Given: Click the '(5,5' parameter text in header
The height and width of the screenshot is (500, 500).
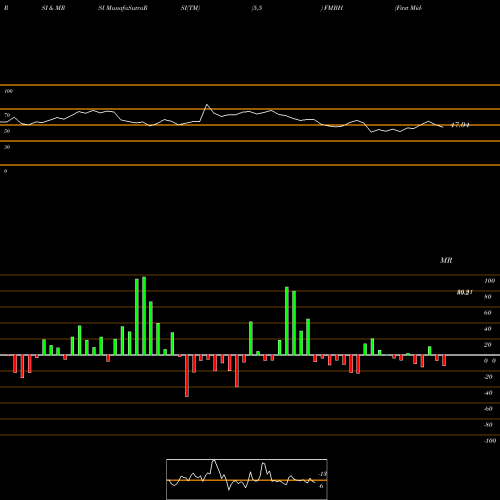Looking at the screenshot, I should pyautogui.click(x=257, y=8).
